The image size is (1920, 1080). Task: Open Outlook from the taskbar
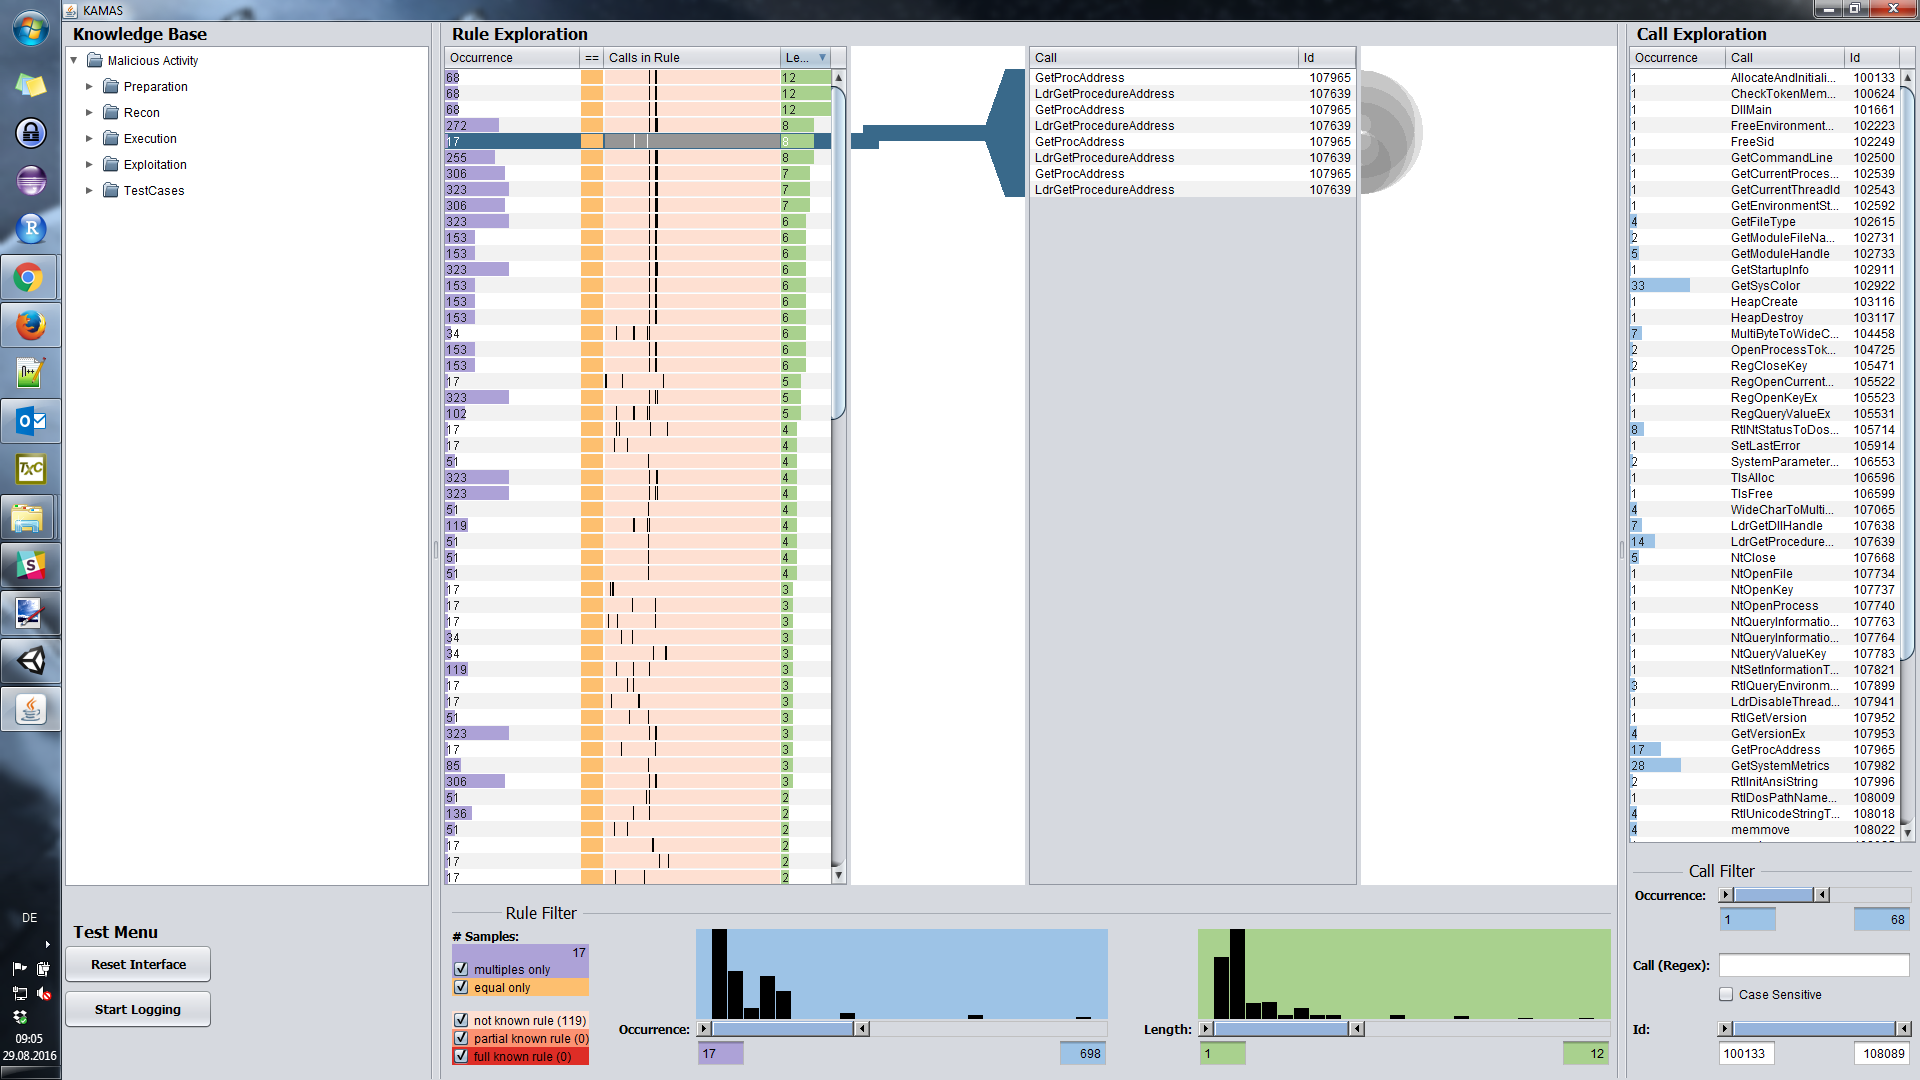pyautogui.click(x=30, y=422)
